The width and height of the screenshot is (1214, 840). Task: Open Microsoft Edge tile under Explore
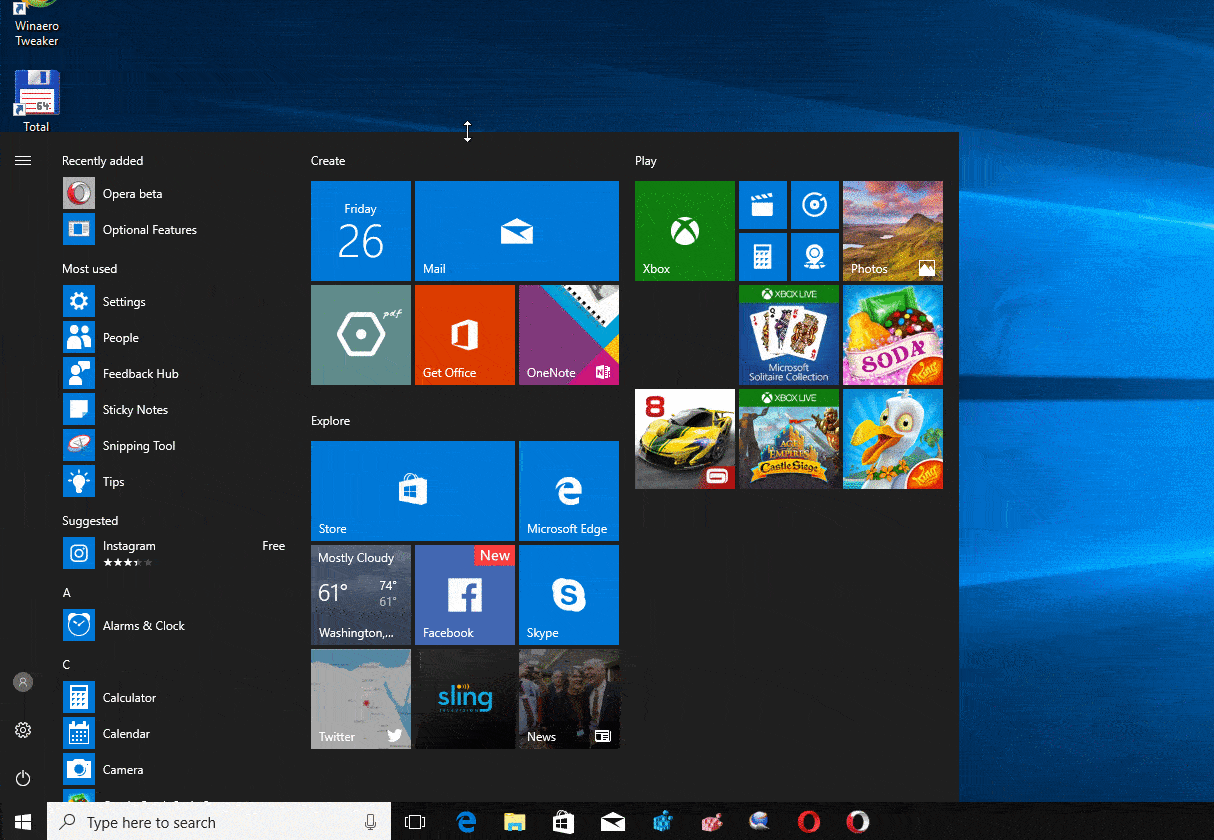pyautogui.click(x=569, y=490)
